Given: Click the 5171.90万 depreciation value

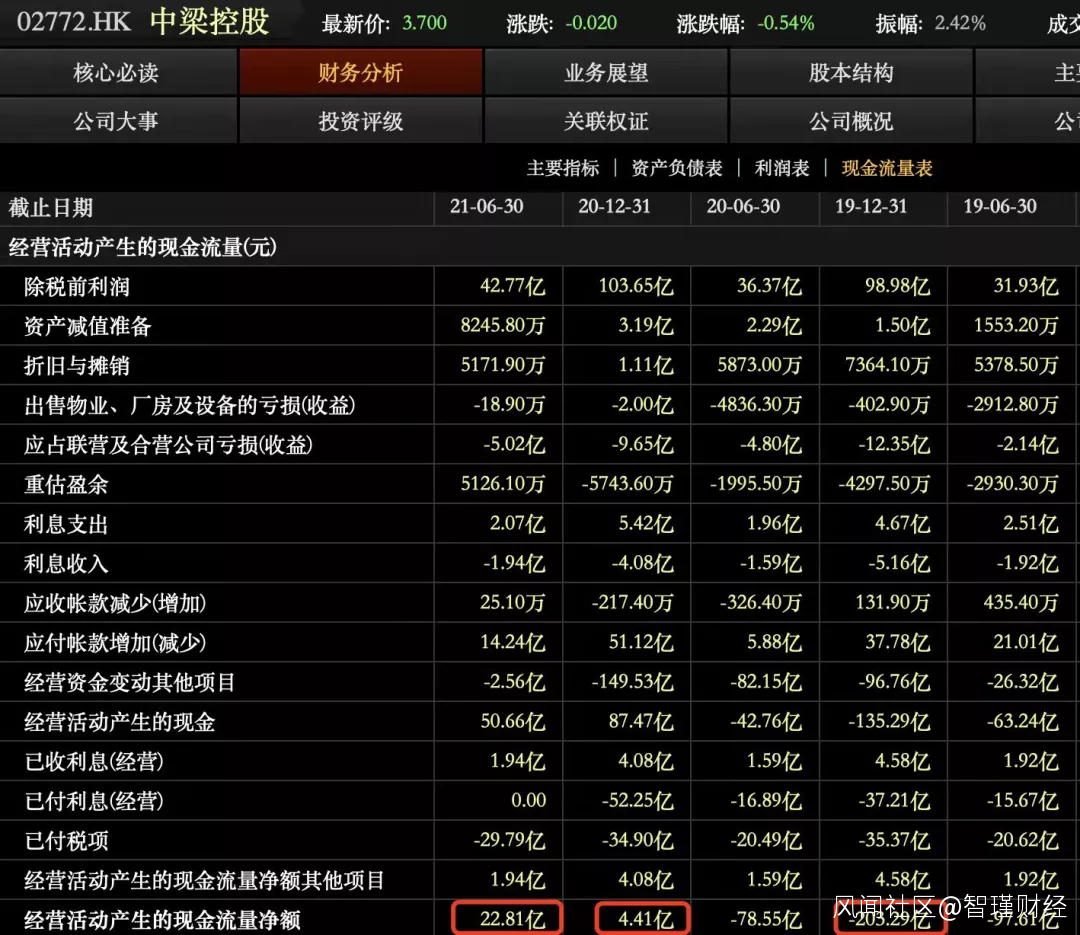Looking at the screenshot, I should click(503, 364).
